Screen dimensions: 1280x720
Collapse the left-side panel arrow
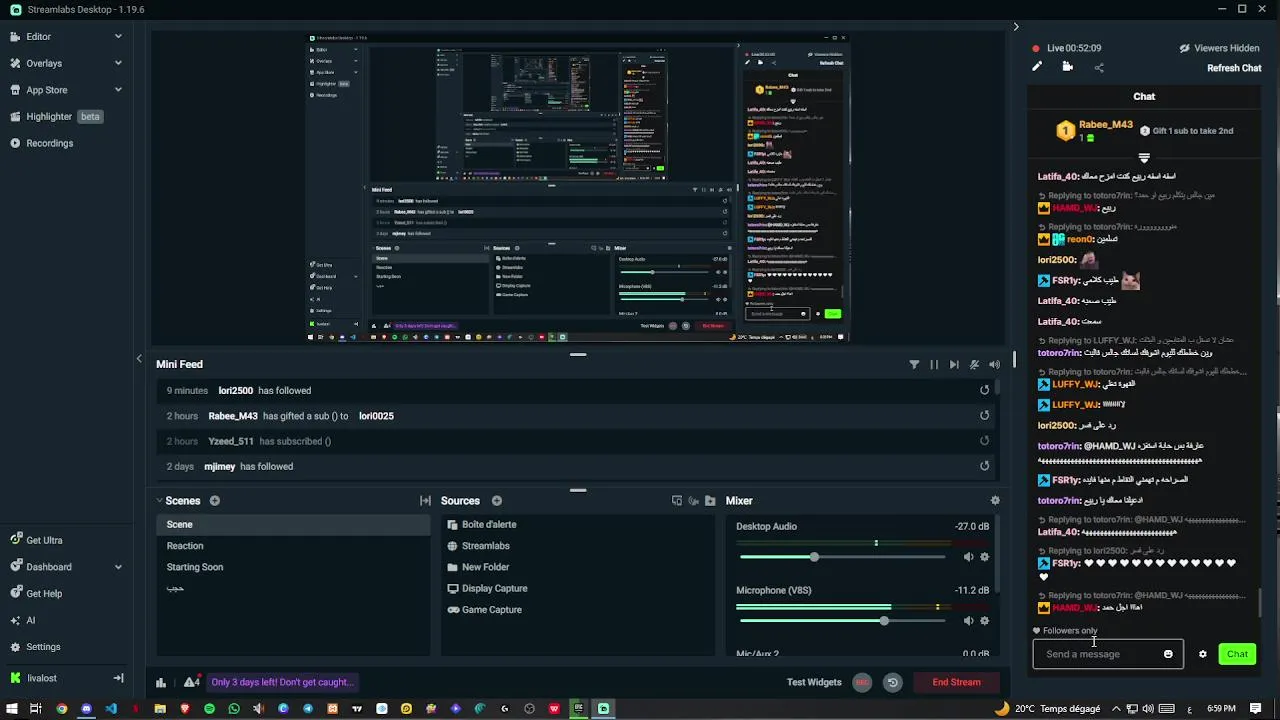pyautogui.click(x=139, y=358)
